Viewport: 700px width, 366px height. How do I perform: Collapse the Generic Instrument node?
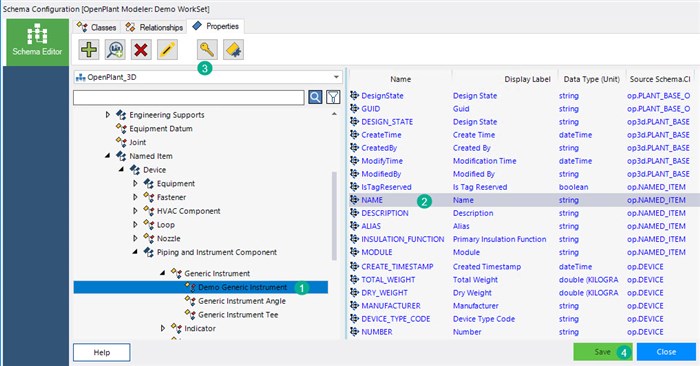coord(162,273)
